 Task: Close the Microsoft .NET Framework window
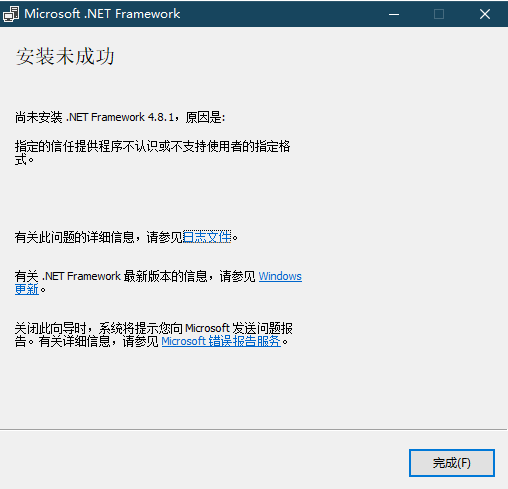click(485, 14)
